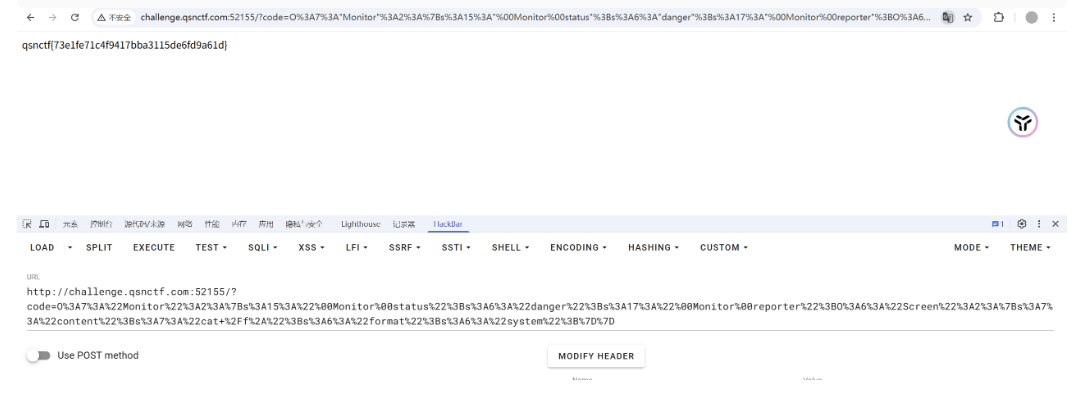Click inside the HackBar URL text field
This screenshot has width=1085, height=405.
[540, 307]
